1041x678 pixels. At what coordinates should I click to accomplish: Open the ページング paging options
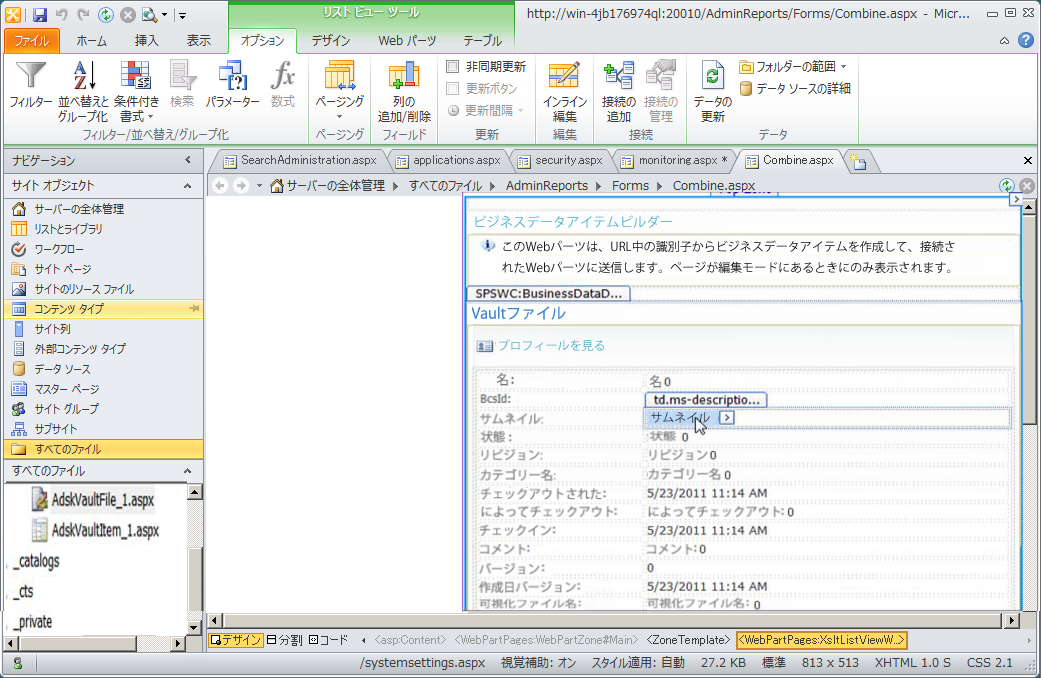339,91
